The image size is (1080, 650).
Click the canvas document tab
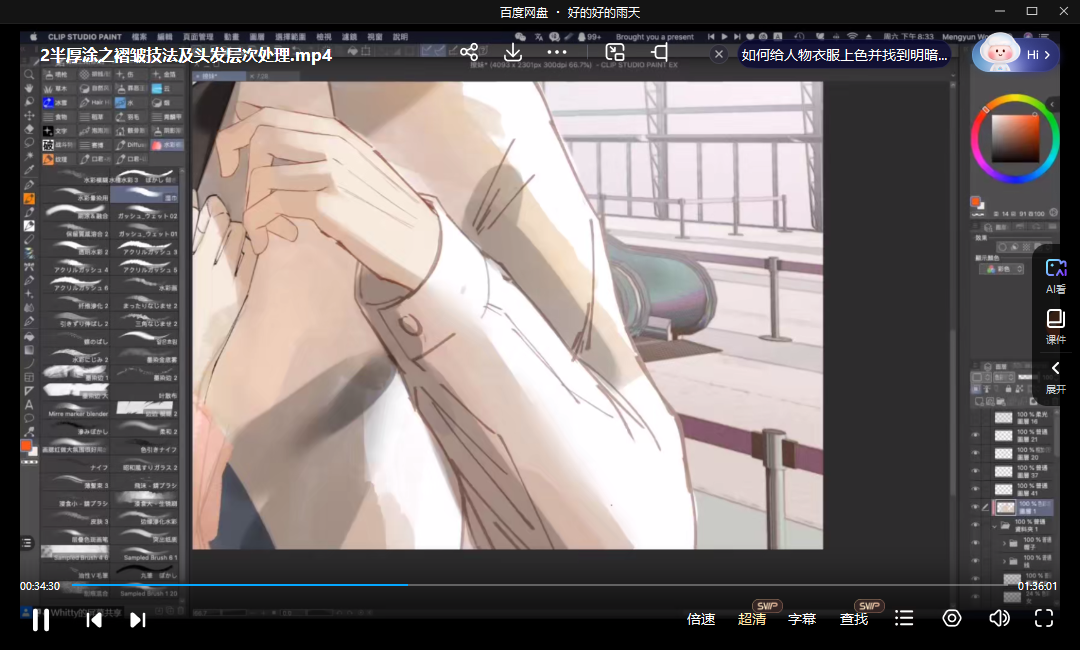point(220,76)
